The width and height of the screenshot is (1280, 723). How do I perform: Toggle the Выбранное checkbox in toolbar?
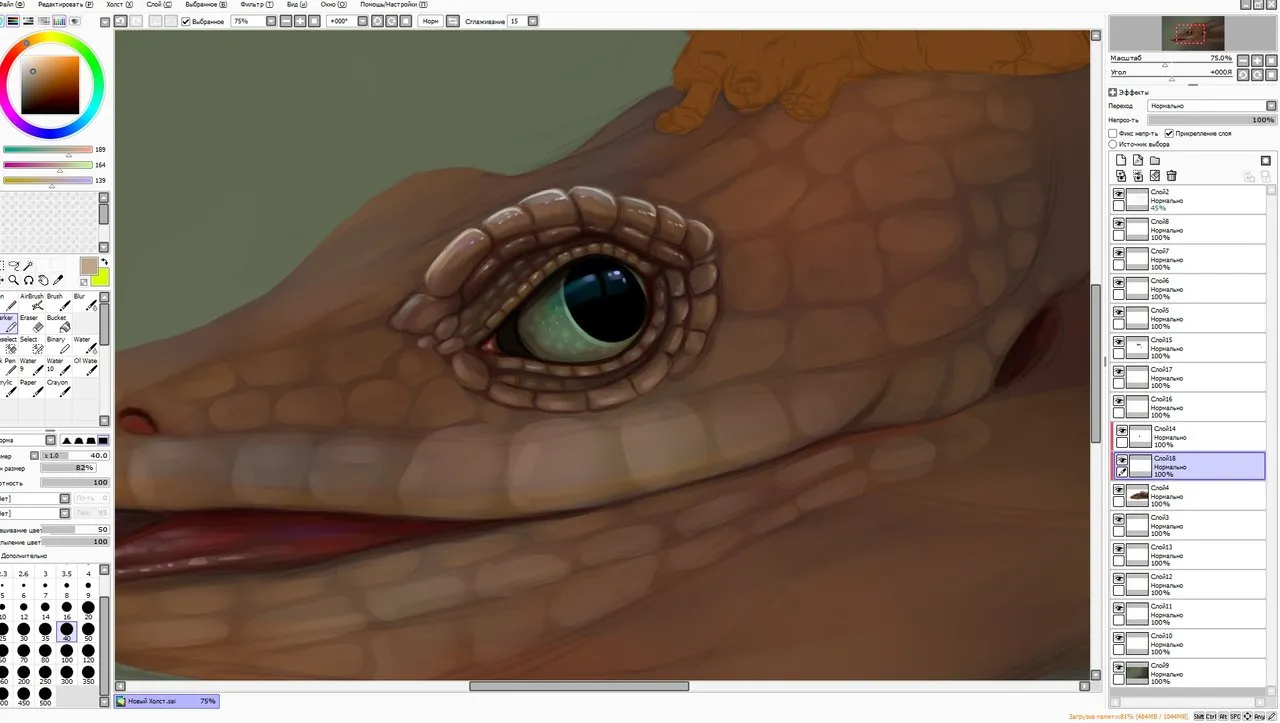click(x=185, y=21)
